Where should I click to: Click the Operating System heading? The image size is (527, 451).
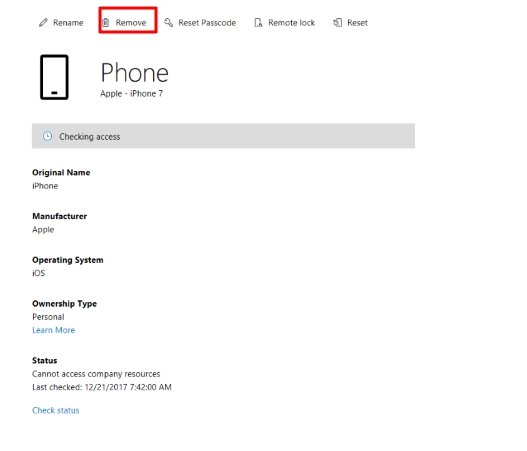68,260
